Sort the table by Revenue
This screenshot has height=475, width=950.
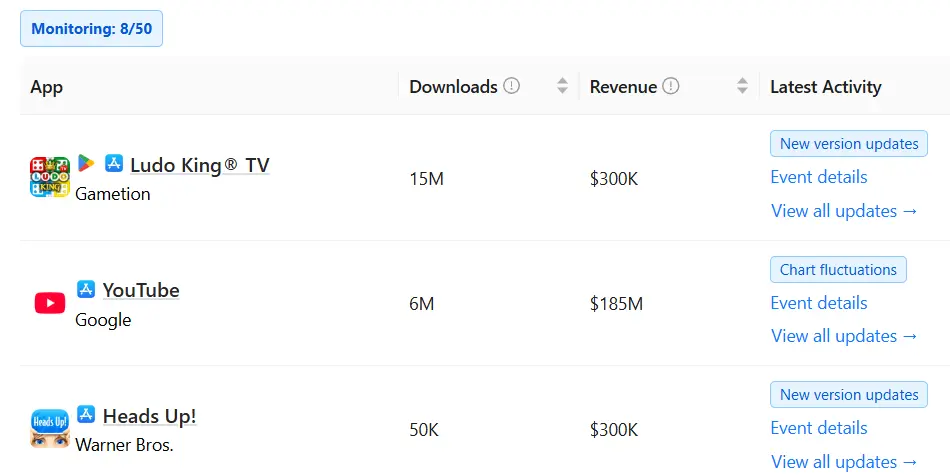pyautogui.click(x=742, y=86)
